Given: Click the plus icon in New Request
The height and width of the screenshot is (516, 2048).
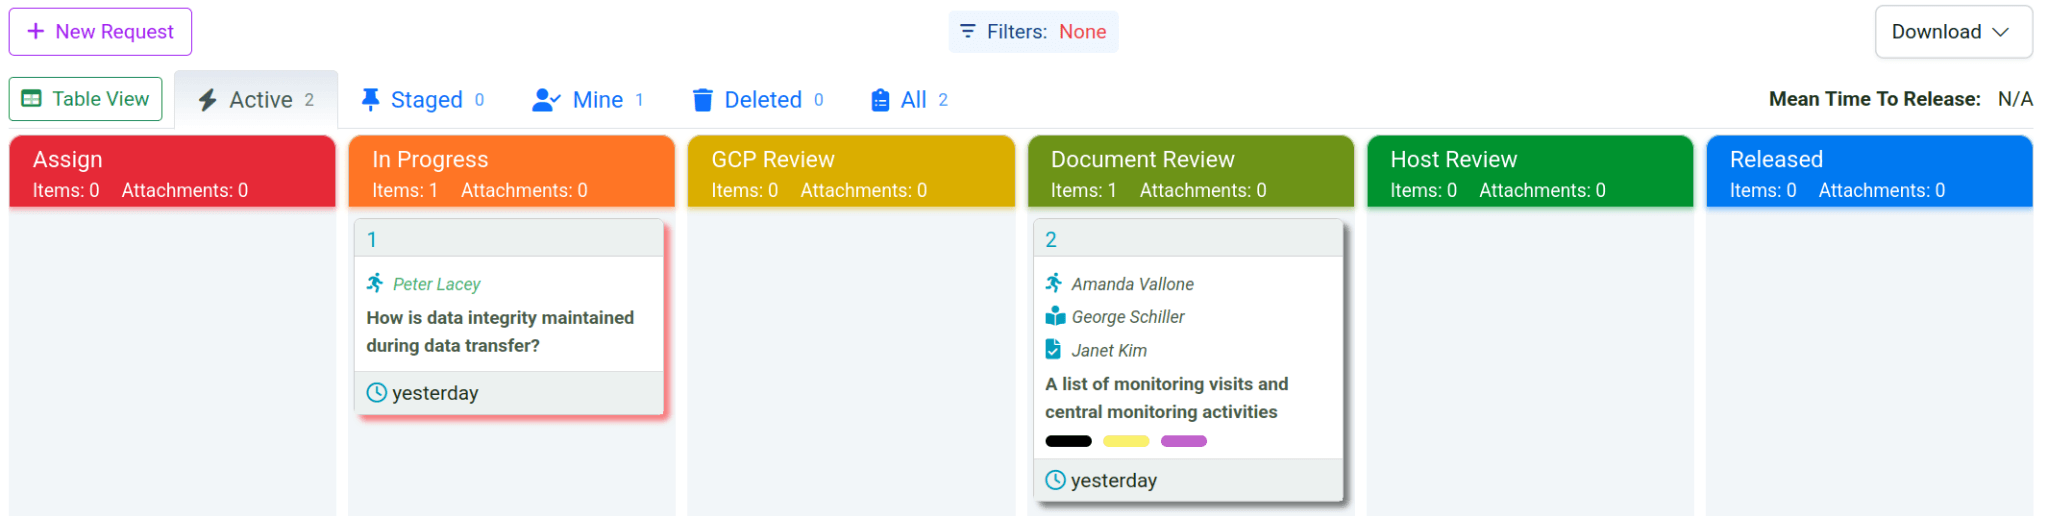Looking at the screenshot, I should pos(36,32).
